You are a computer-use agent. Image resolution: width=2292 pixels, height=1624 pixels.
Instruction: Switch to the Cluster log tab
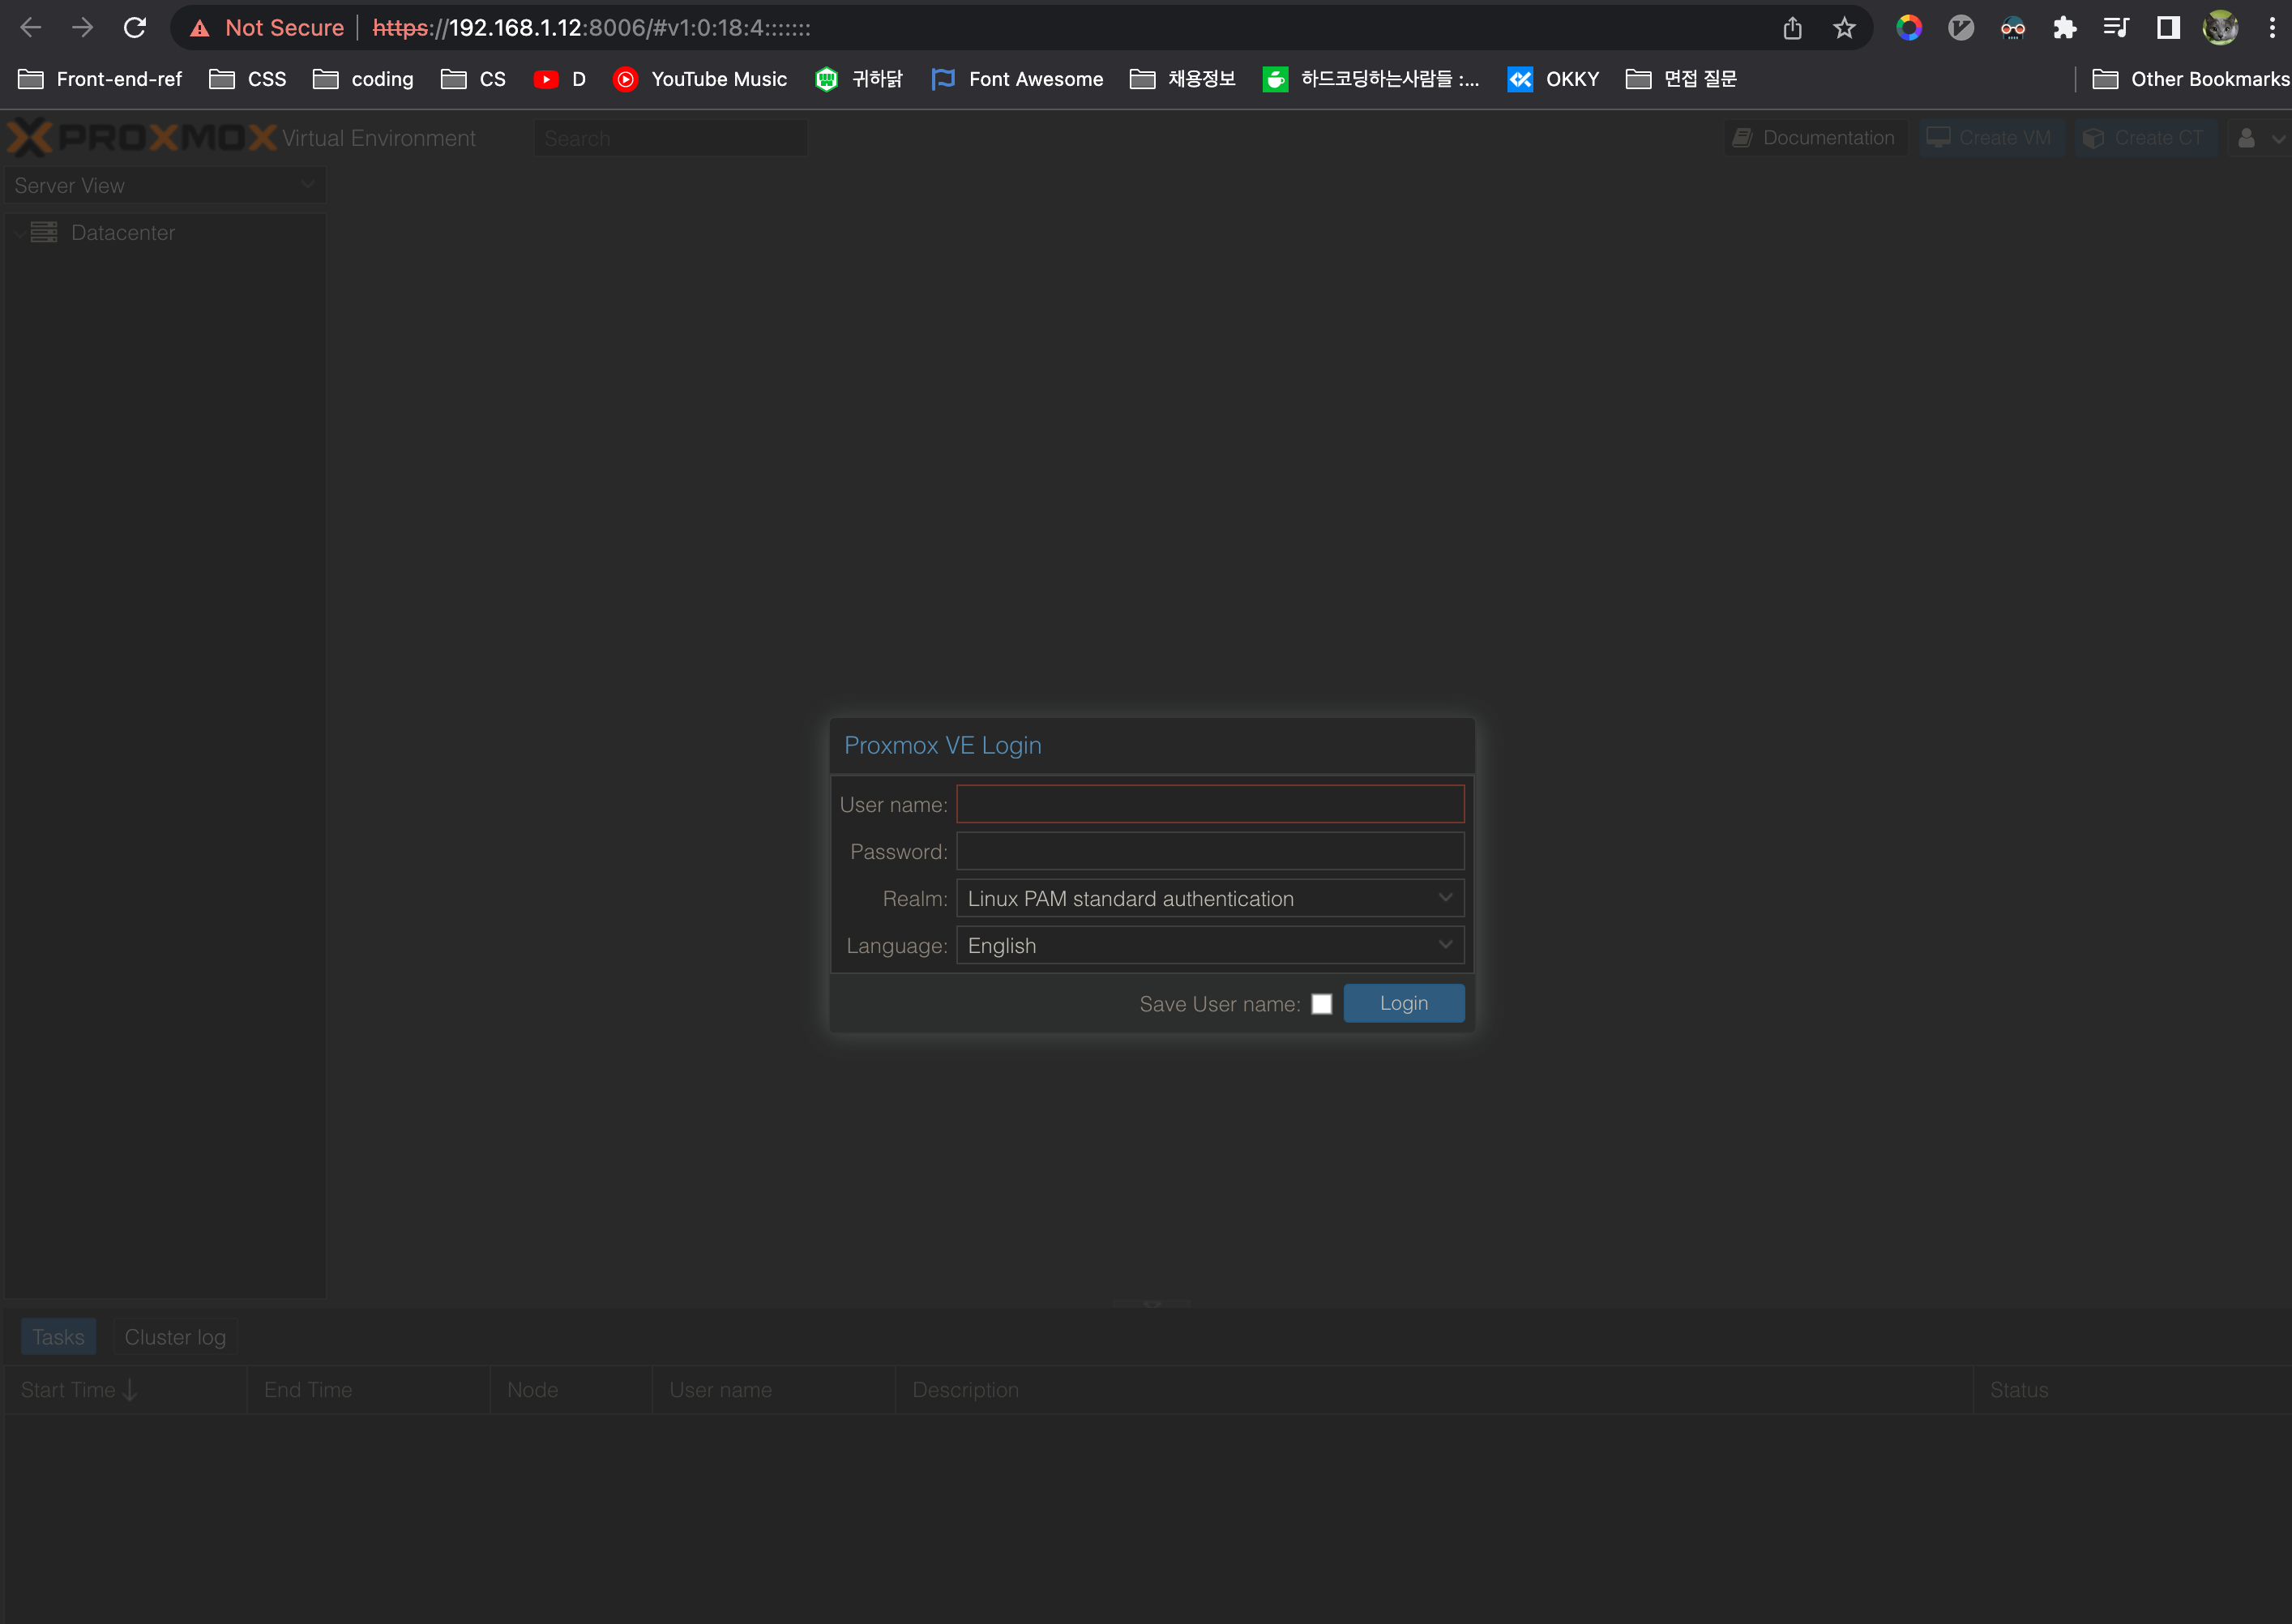tap(175, 1337)
